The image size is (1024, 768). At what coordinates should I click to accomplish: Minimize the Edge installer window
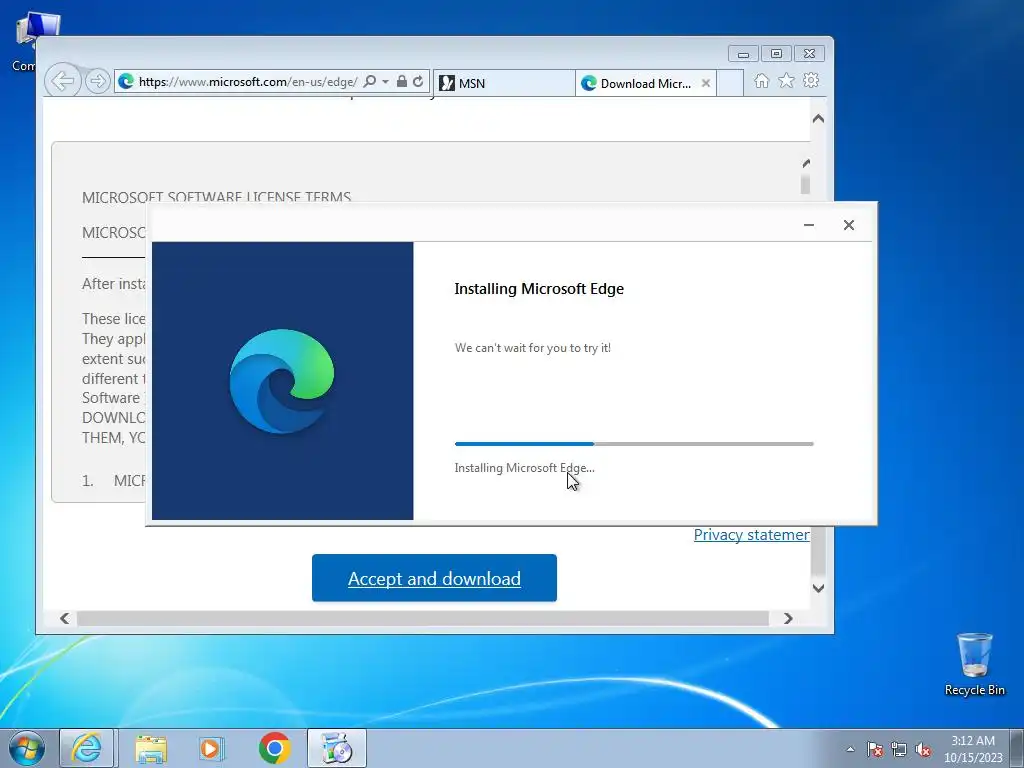click(x=808, y=225)
